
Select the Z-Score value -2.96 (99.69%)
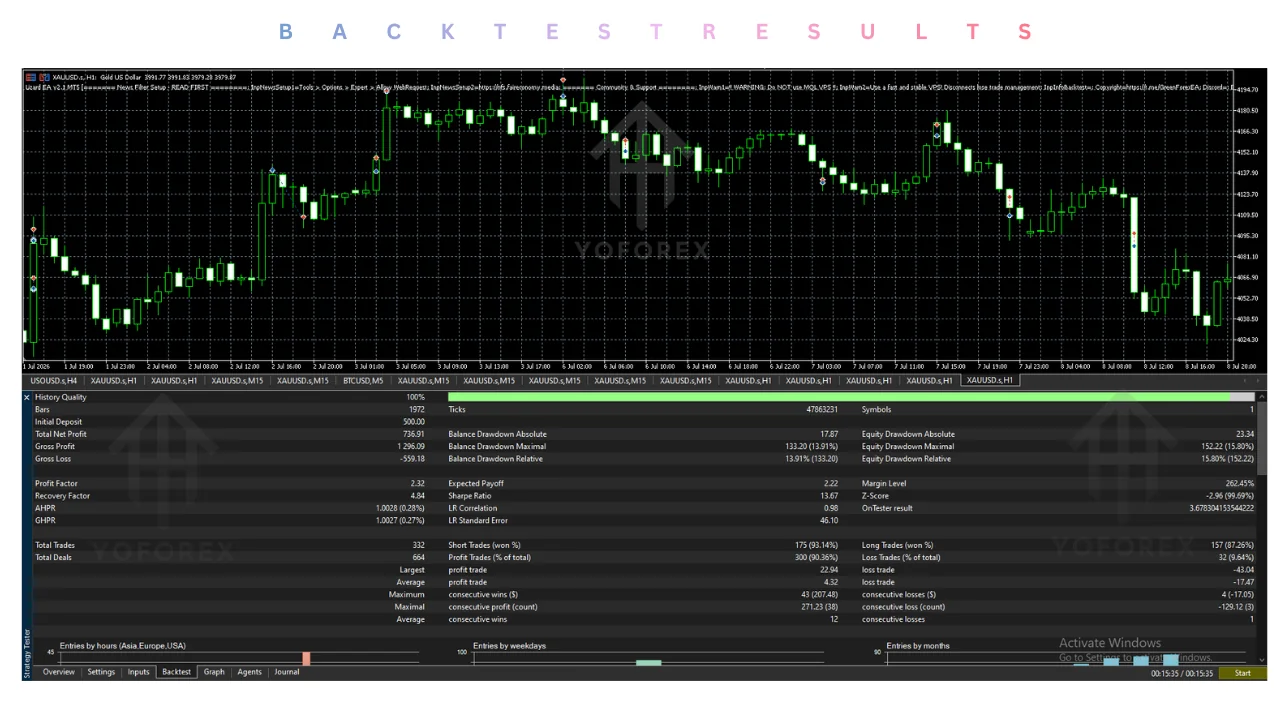(1230, 496)
